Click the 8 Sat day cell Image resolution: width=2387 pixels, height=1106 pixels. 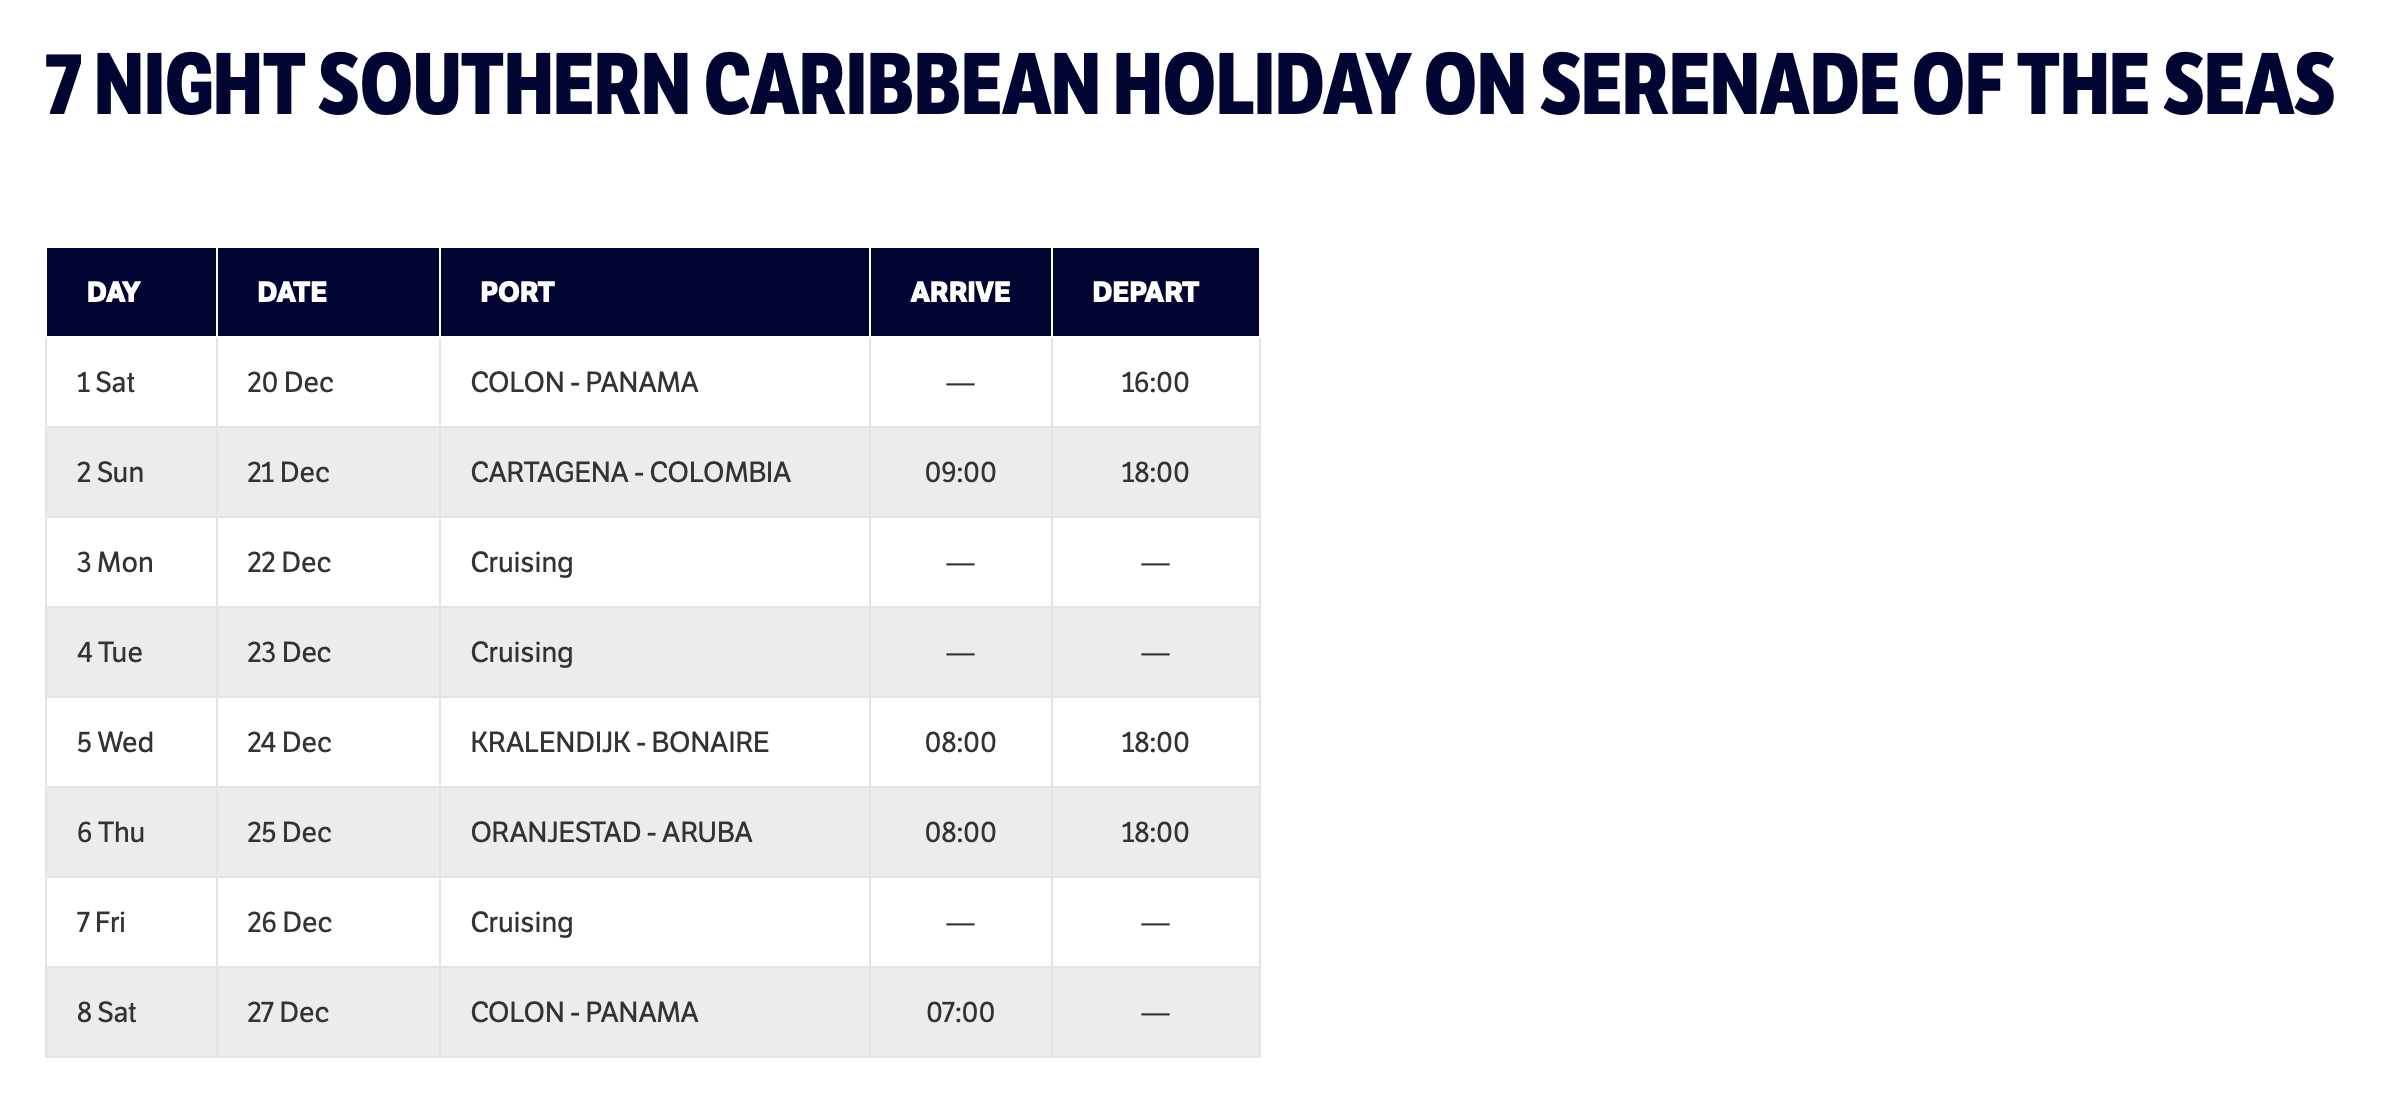pos(107,1013)
